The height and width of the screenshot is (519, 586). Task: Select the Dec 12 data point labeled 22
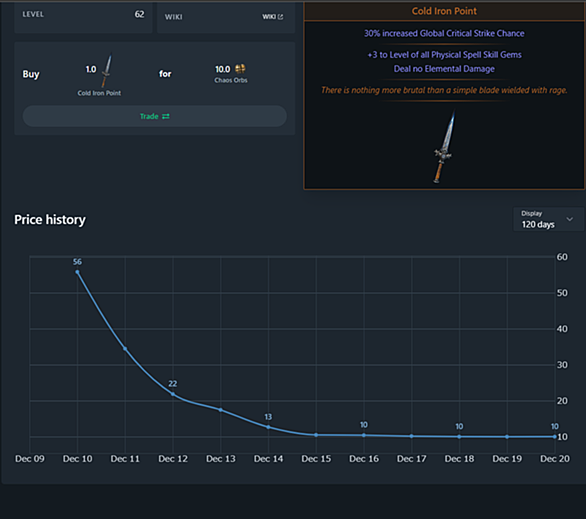pos(173,394)
